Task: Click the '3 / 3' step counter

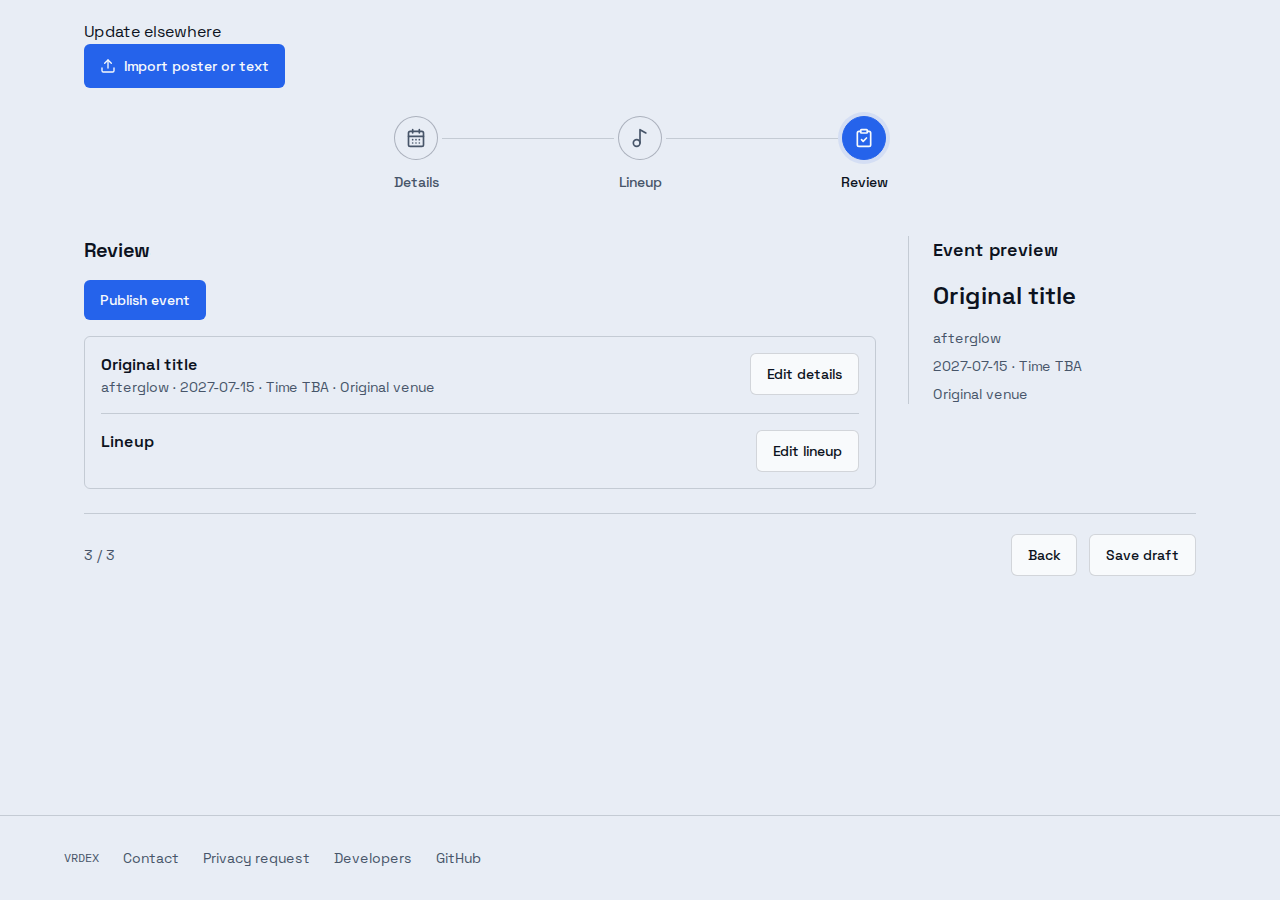Action: click(x=99, y=555)
